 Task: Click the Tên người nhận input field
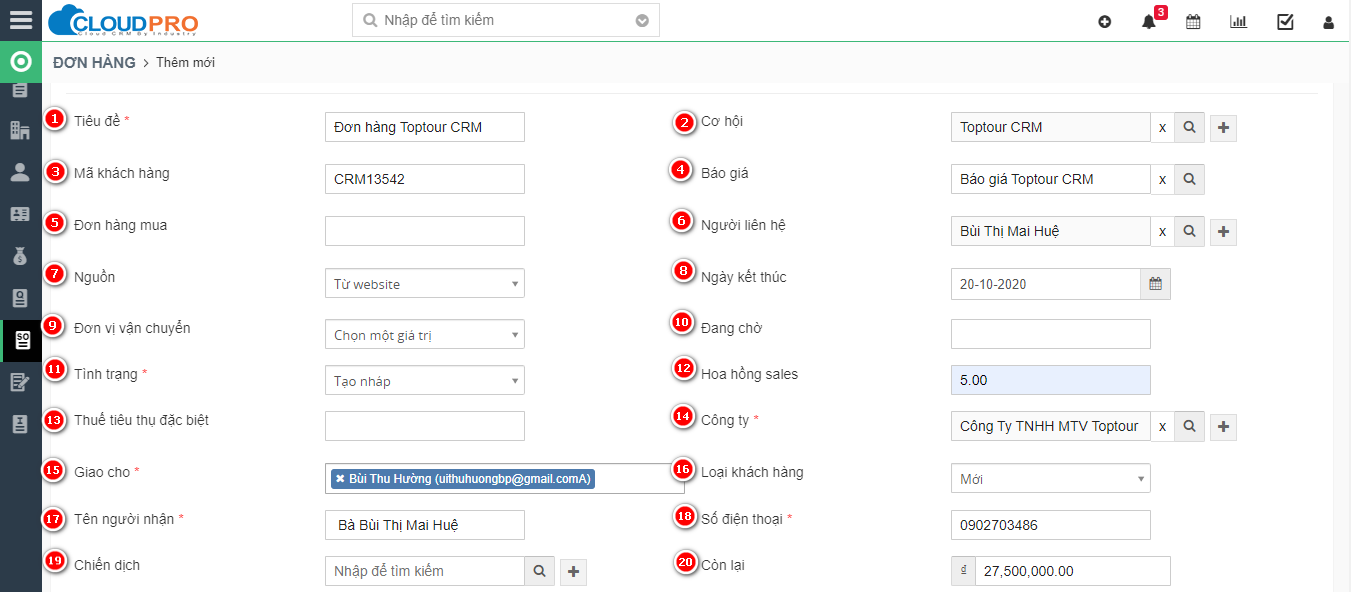tap(425, 525)
